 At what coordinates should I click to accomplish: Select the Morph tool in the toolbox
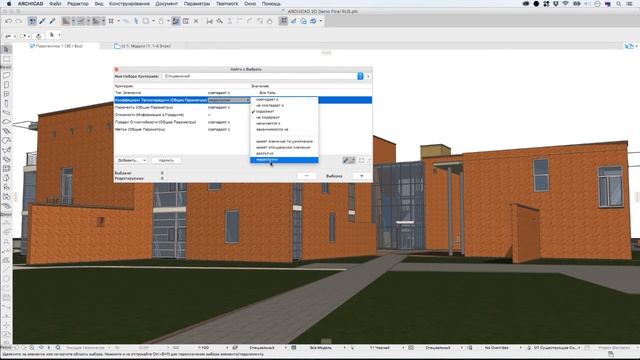[6, 178]
